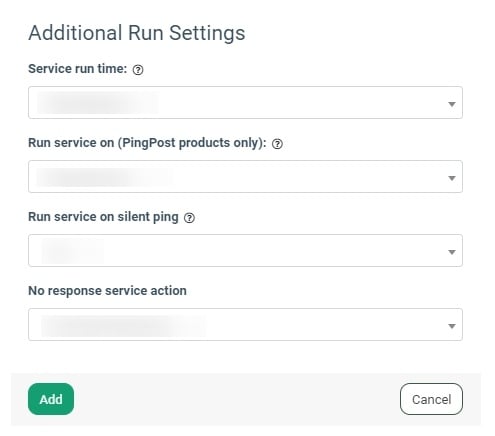Select the silent ping combo box field
The image size is (495, 436).
click(x=245, y=250)
